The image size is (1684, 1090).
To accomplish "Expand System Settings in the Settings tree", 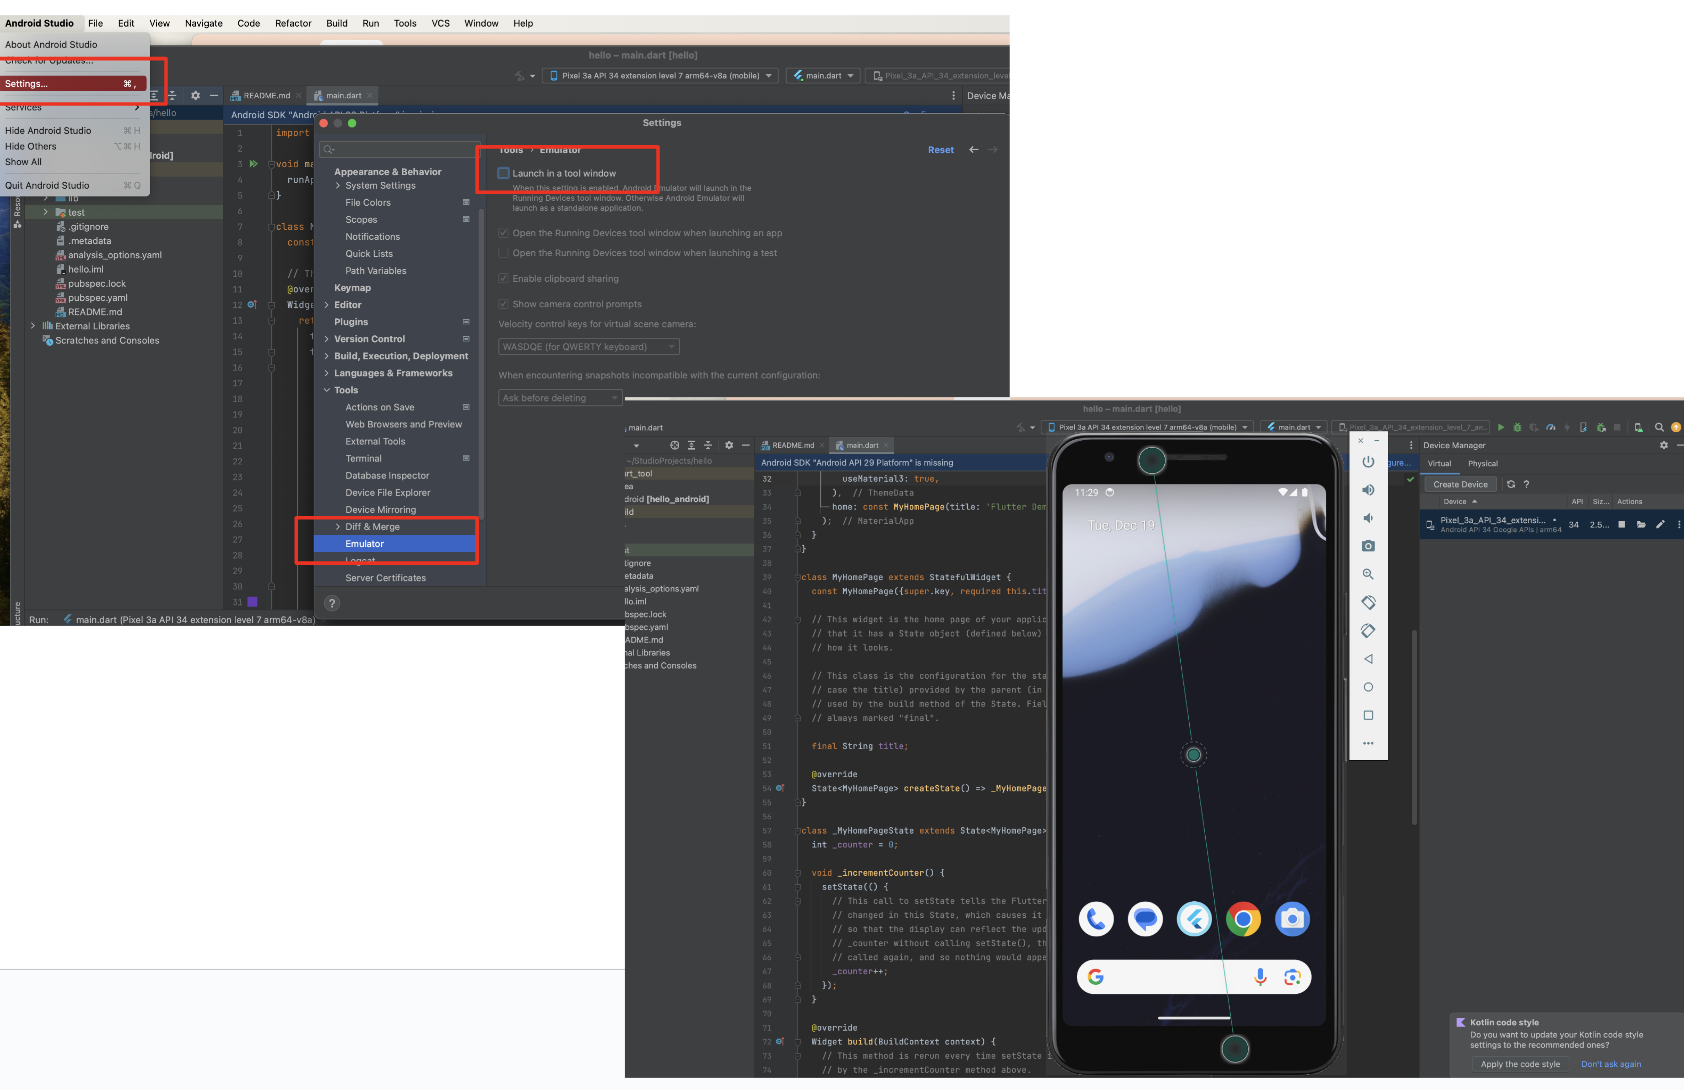I will point(338,186).
